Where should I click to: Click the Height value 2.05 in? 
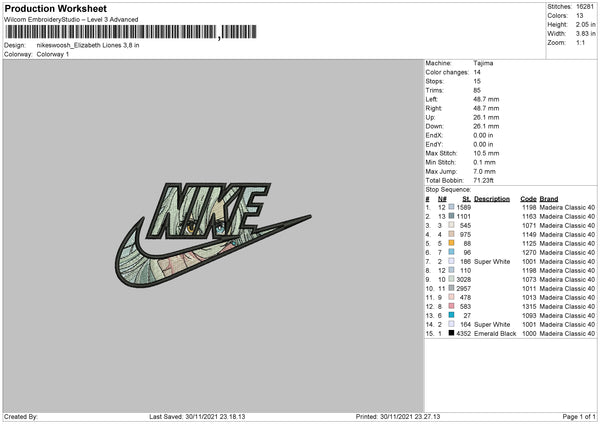point(586,24)
